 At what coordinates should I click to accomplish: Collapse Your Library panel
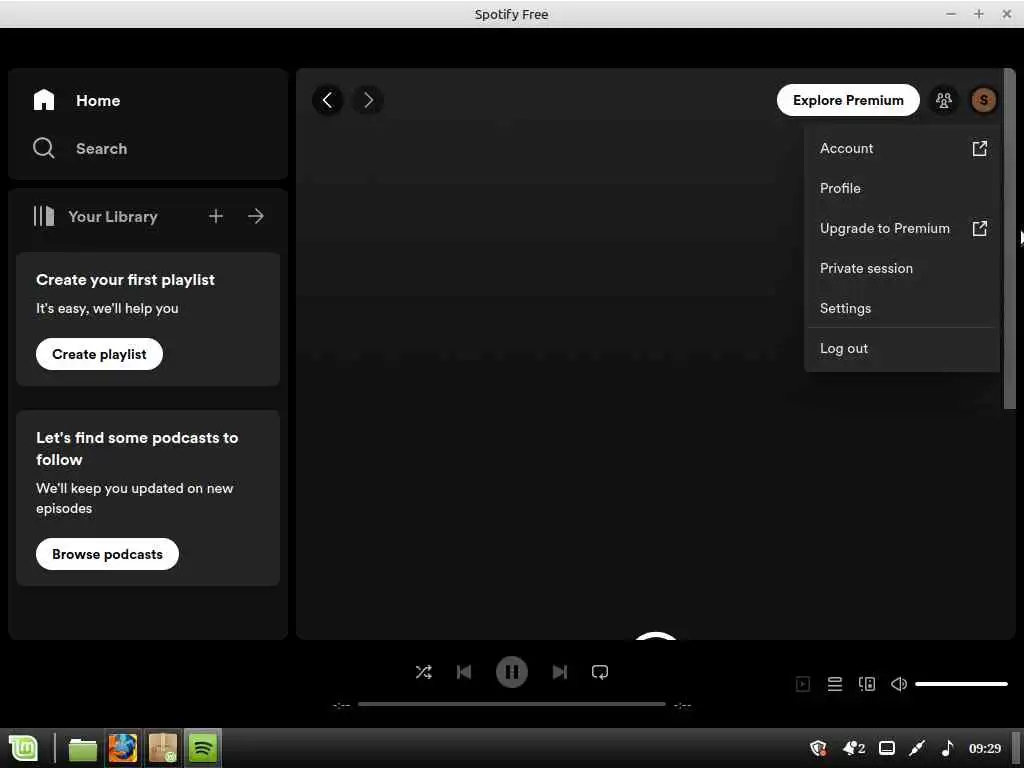(x=95, y=216)
